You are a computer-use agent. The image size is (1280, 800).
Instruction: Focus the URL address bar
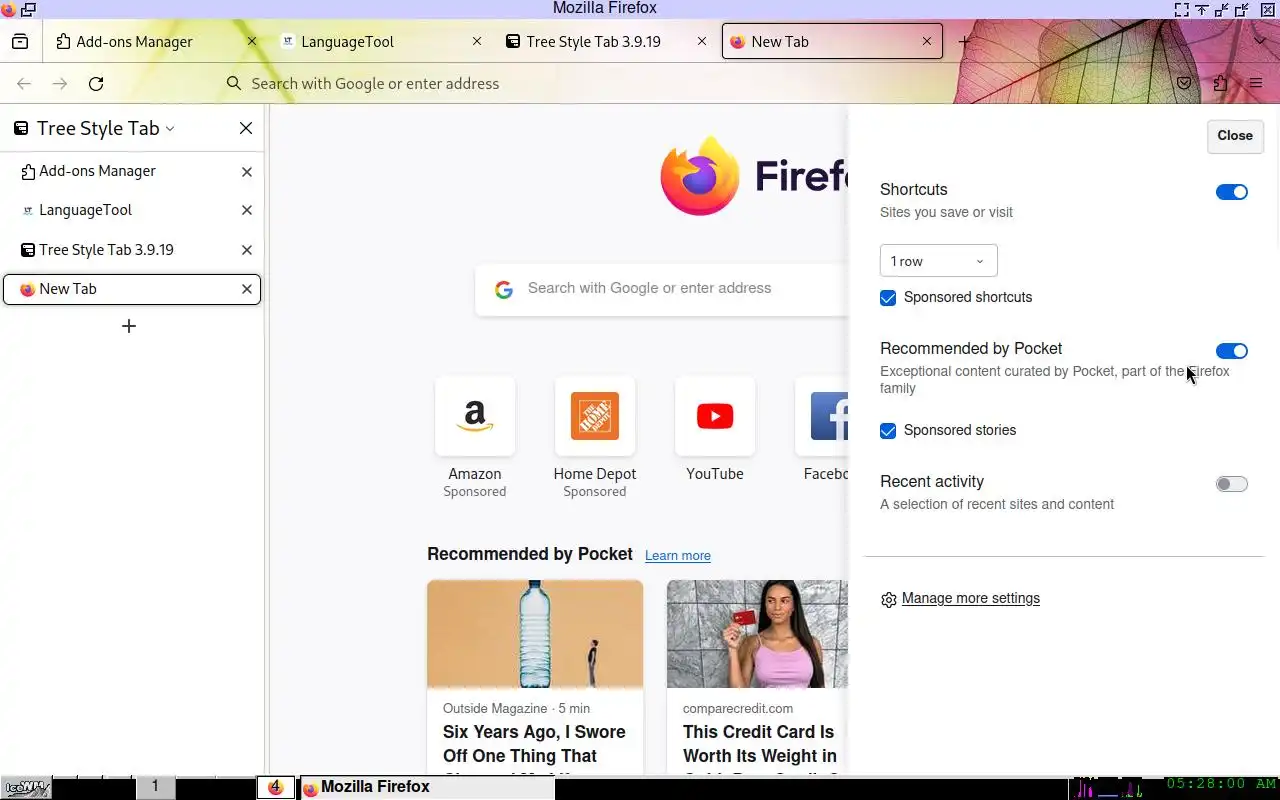pyautogui.click(x=690, y=84)
